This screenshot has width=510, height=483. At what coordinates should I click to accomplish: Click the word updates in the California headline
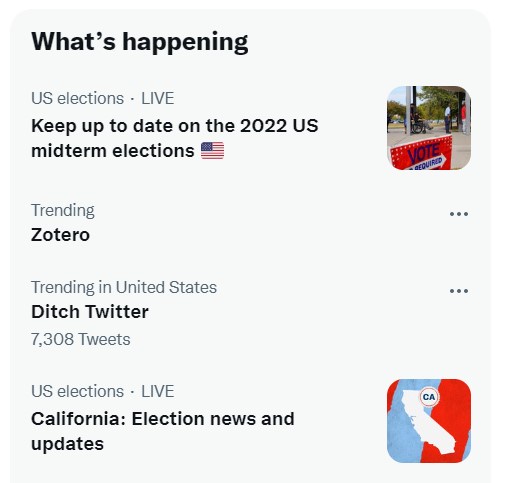click(67, 444)
